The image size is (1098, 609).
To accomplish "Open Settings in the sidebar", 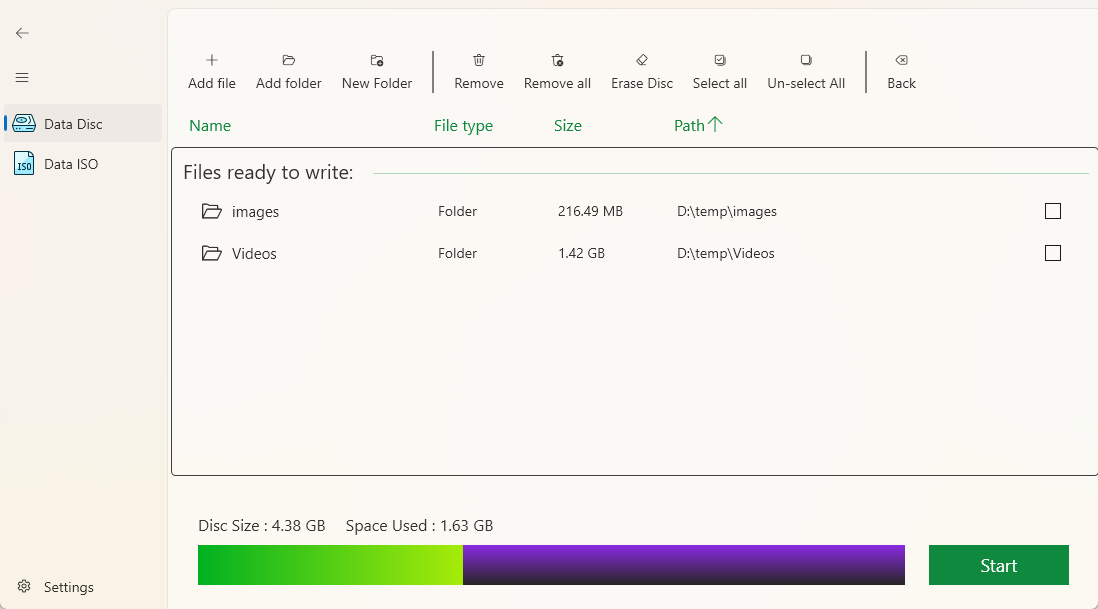I will pos(68,587).
